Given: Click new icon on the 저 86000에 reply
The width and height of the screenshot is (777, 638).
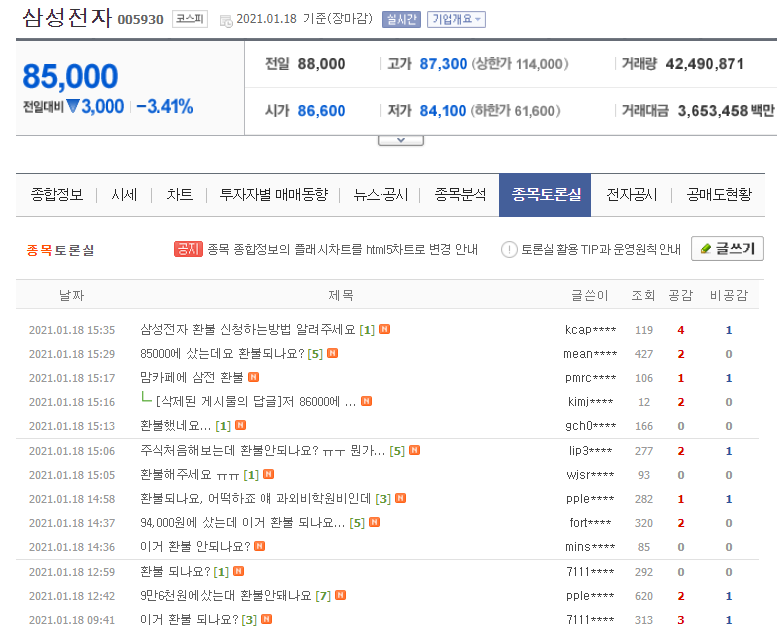Looking at the screenshot, I should [x=366, y=401].
